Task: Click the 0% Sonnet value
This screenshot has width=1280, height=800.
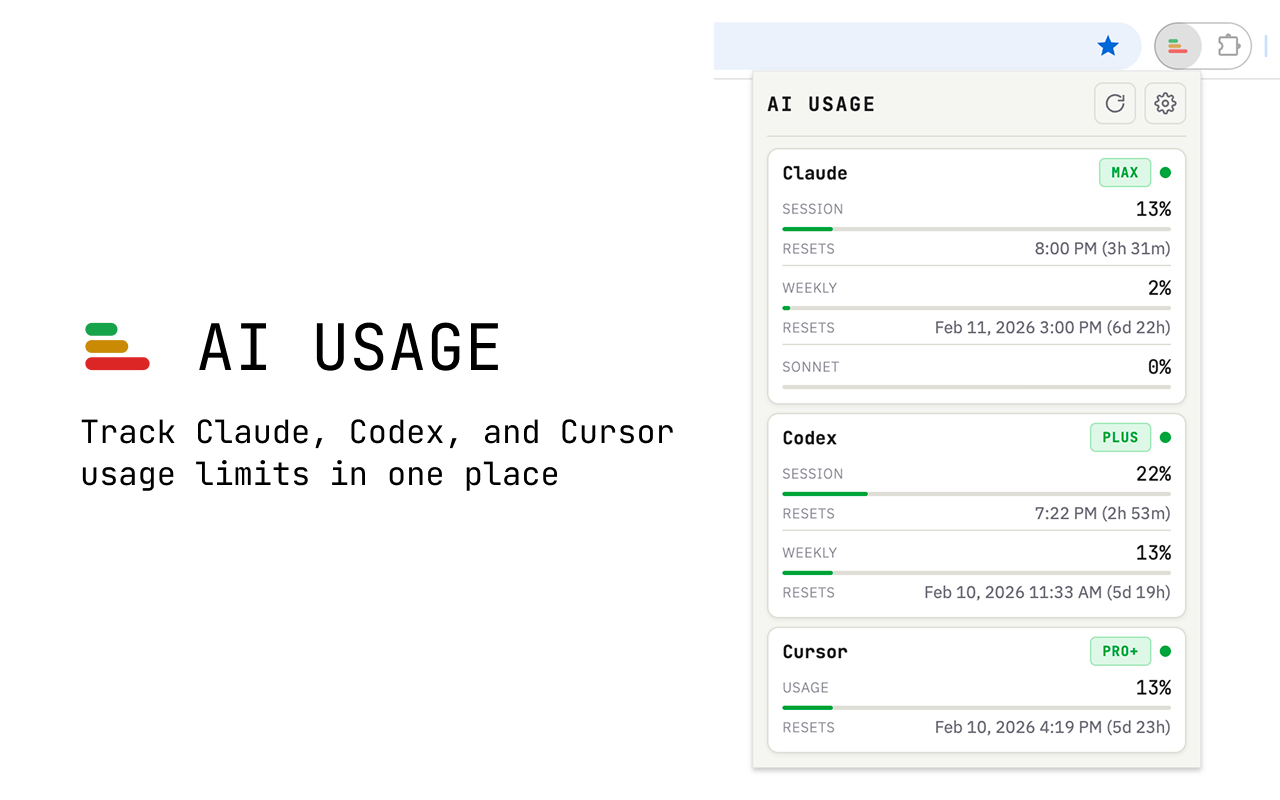Action: 1159,367
